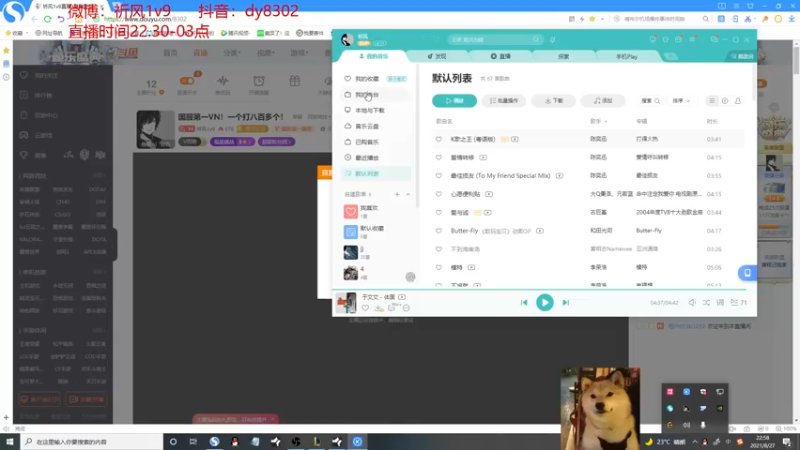Switch to the album disc view icon
The width and height of the screenshot is (800, 450).
[x=725, y=101]
